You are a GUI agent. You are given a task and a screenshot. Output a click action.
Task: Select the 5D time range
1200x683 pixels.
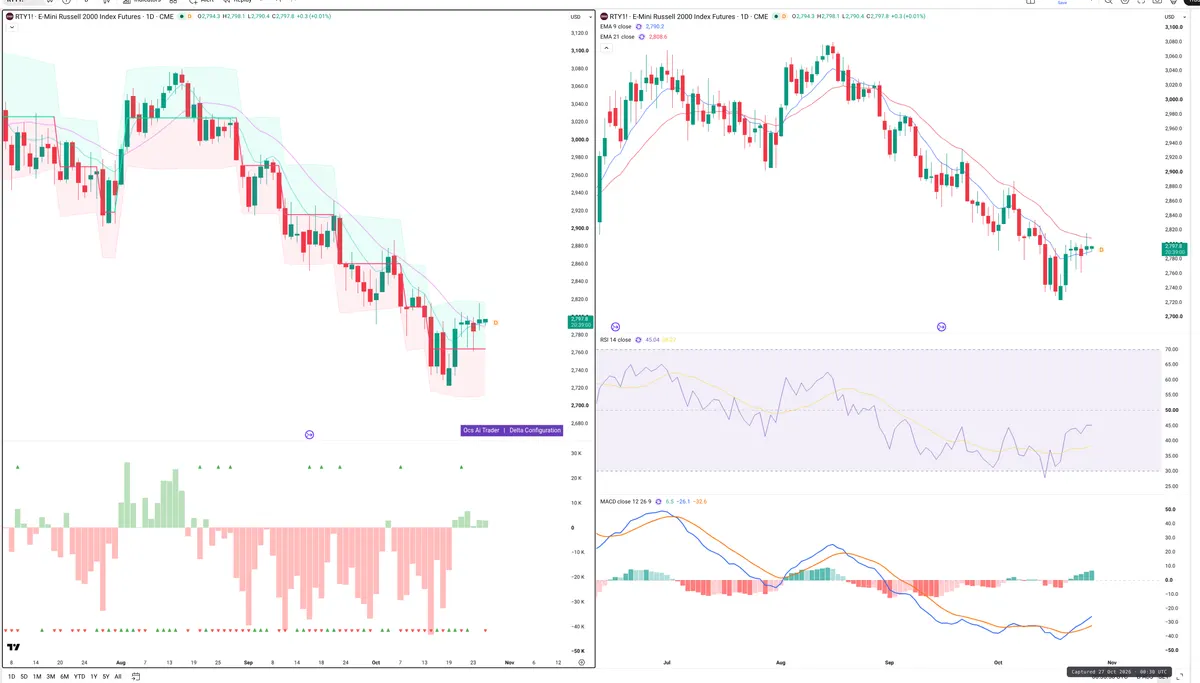pyautogui.click(x=25, y=677)
